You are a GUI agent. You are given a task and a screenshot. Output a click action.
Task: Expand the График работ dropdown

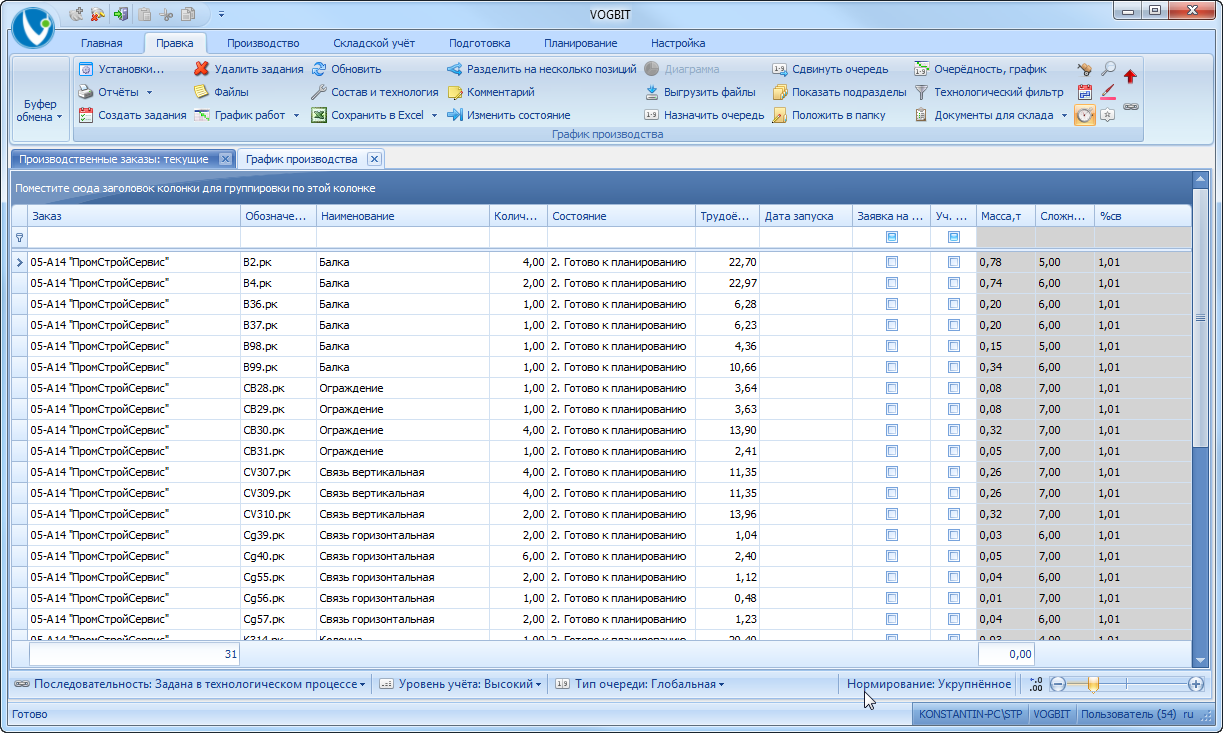click(296, 115)
